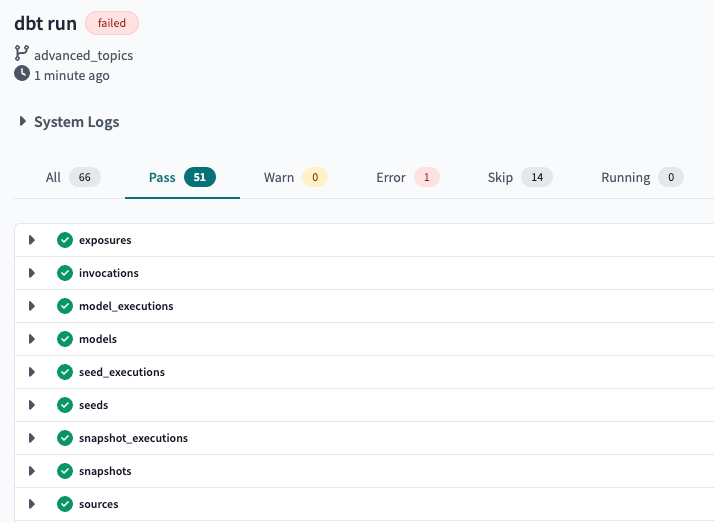Viewport: 714px width, 523px height.
Task: Click the green check icon for seed_executions
Action: click(65, 372)
